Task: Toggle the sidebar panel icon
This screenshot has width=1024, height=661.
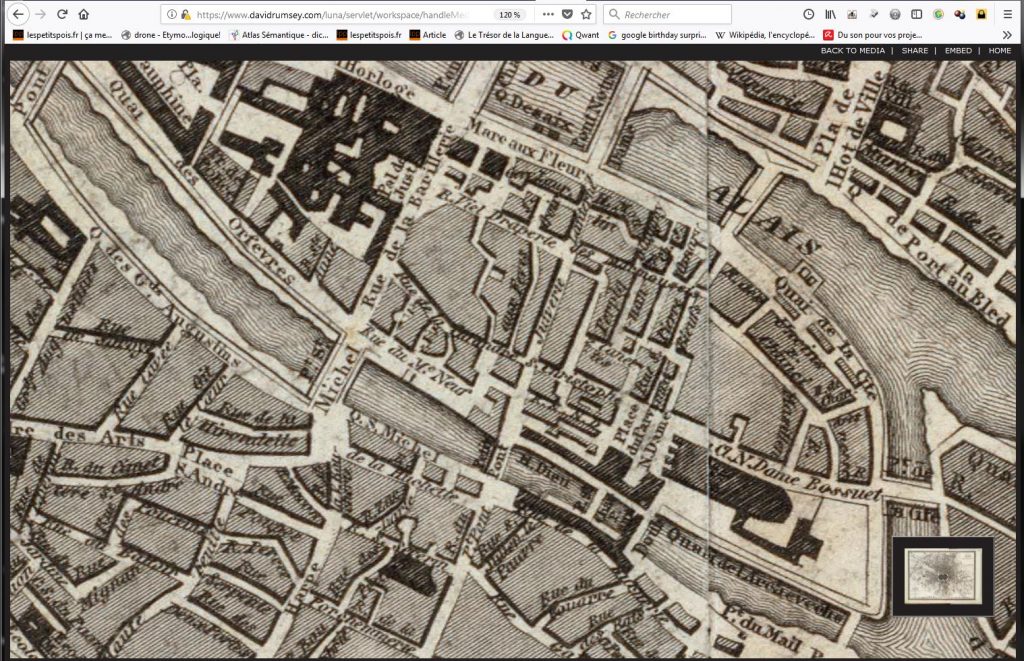Action: click(x=917, y=15)
